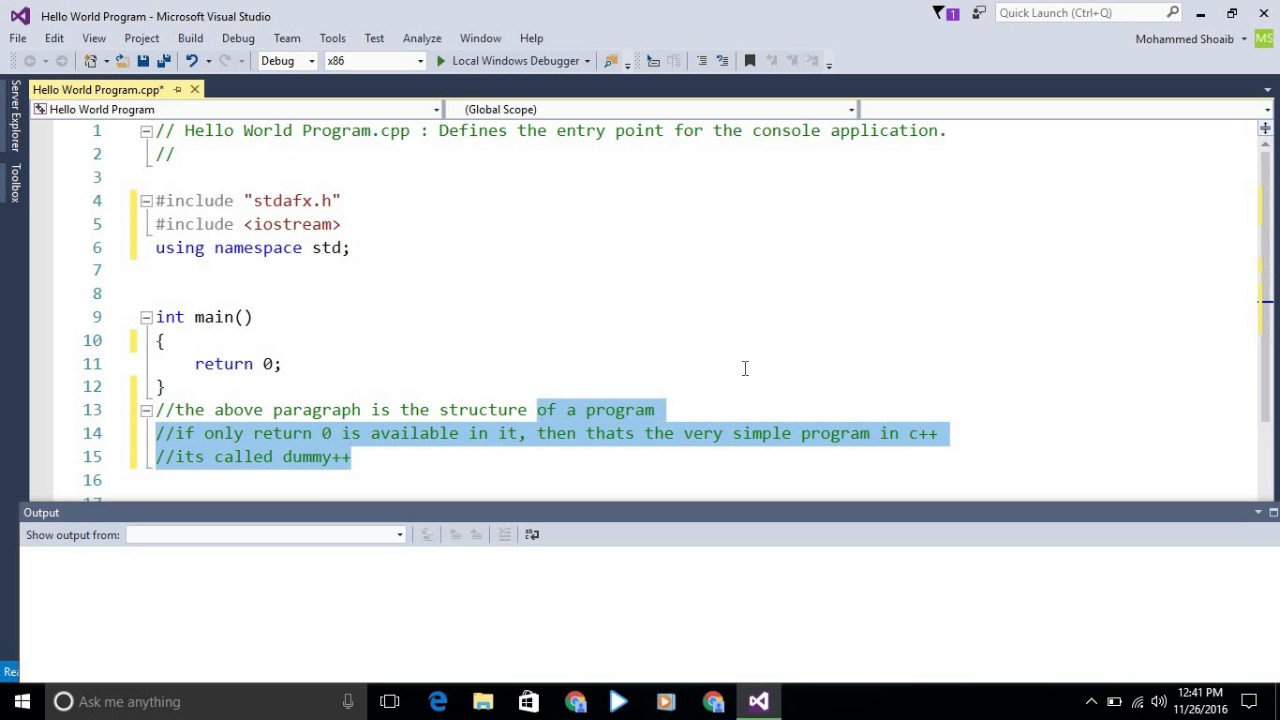Click the Navigate Backward arrow icon
Viewport: 1280px width, 720px height.
30,61
